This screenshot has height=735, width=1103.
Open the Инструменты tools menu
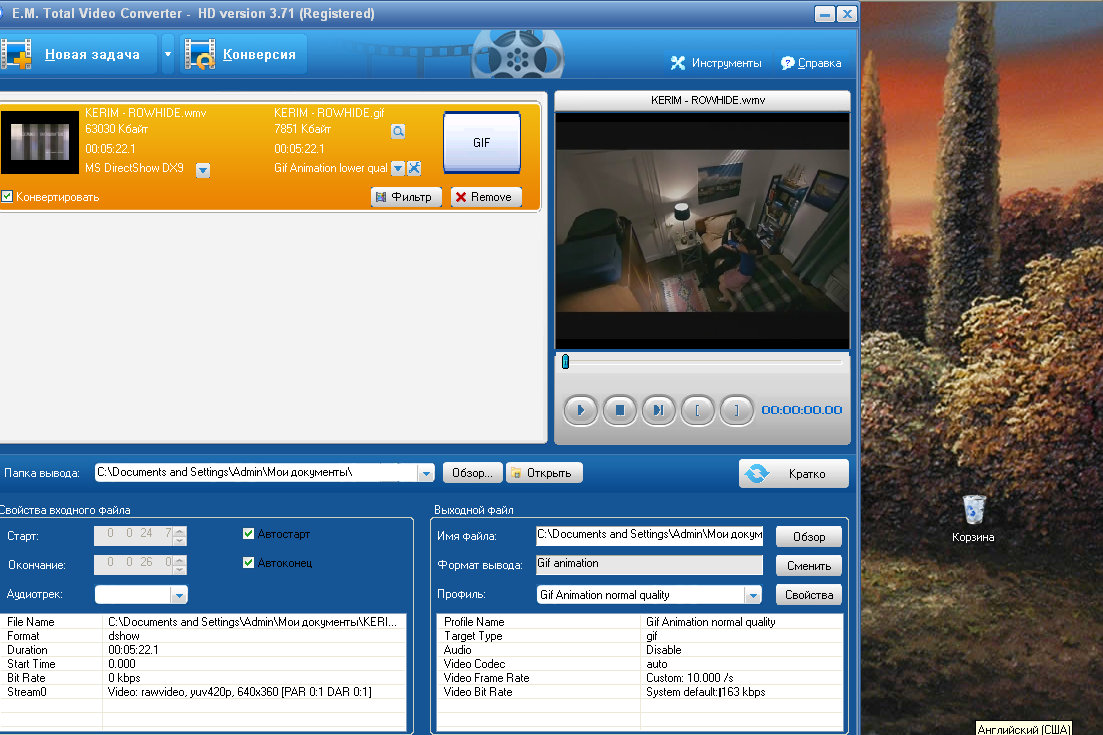pos(716,63)
